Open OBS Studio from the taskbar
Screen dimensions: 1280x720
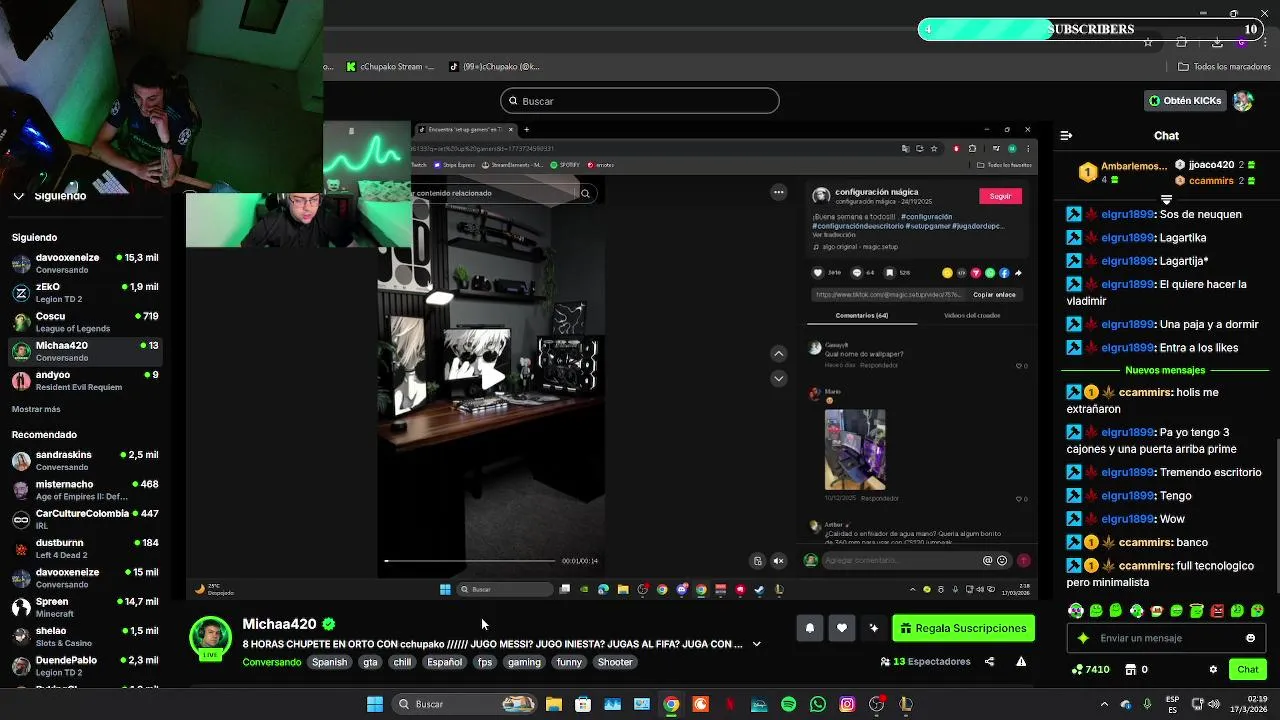877,704
